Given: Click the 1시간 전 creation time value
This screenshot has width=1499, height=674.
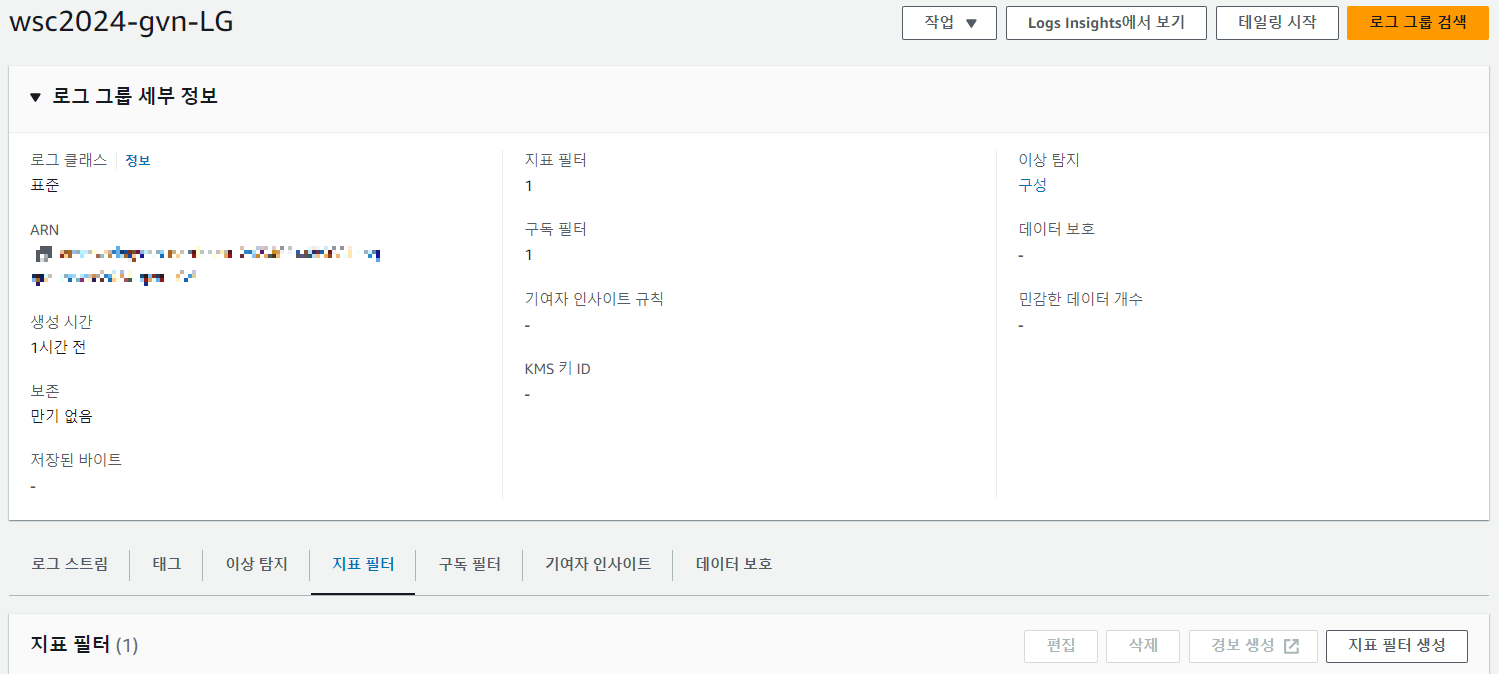Looking at the screenshot, I should coord(59,347).
